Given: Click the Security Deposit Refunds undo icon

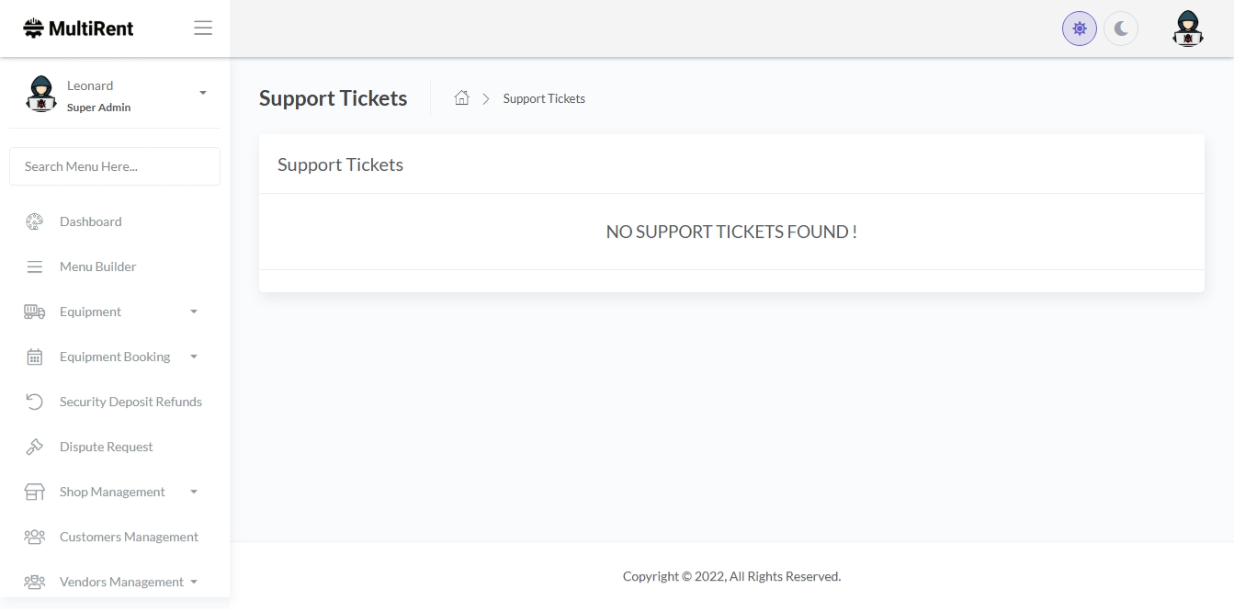Looking at the screenshot, I should pos(33,402).
